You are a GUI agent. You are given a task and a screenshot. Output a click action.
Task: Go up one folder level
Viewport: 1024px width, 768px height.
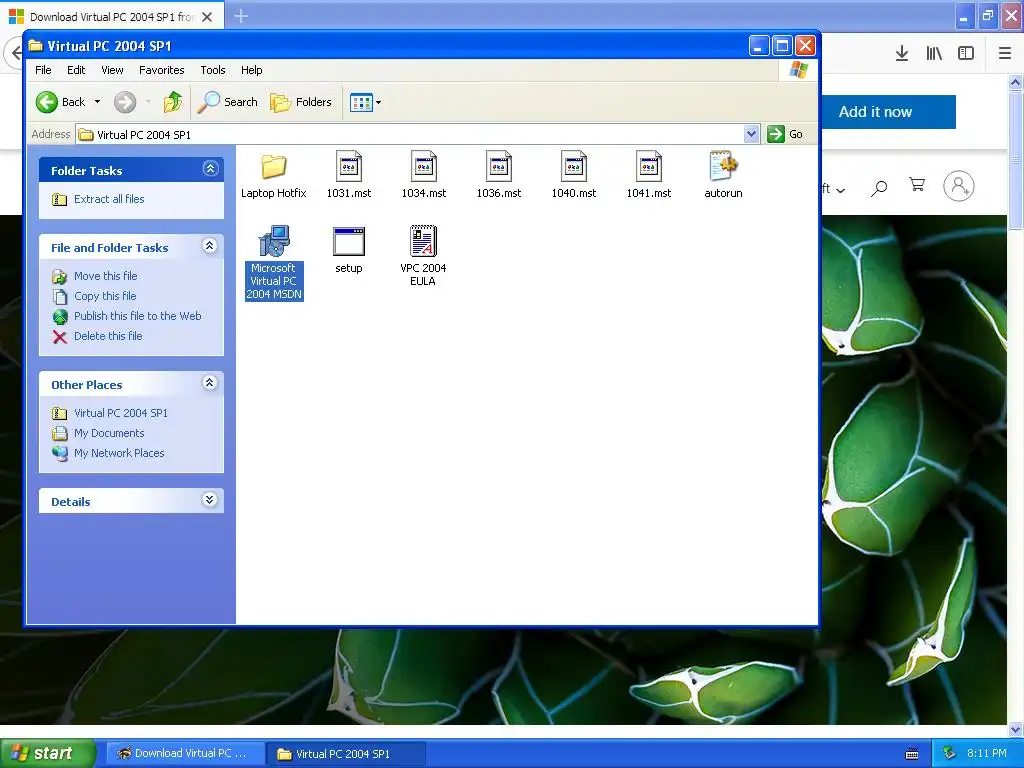[173, 102]
